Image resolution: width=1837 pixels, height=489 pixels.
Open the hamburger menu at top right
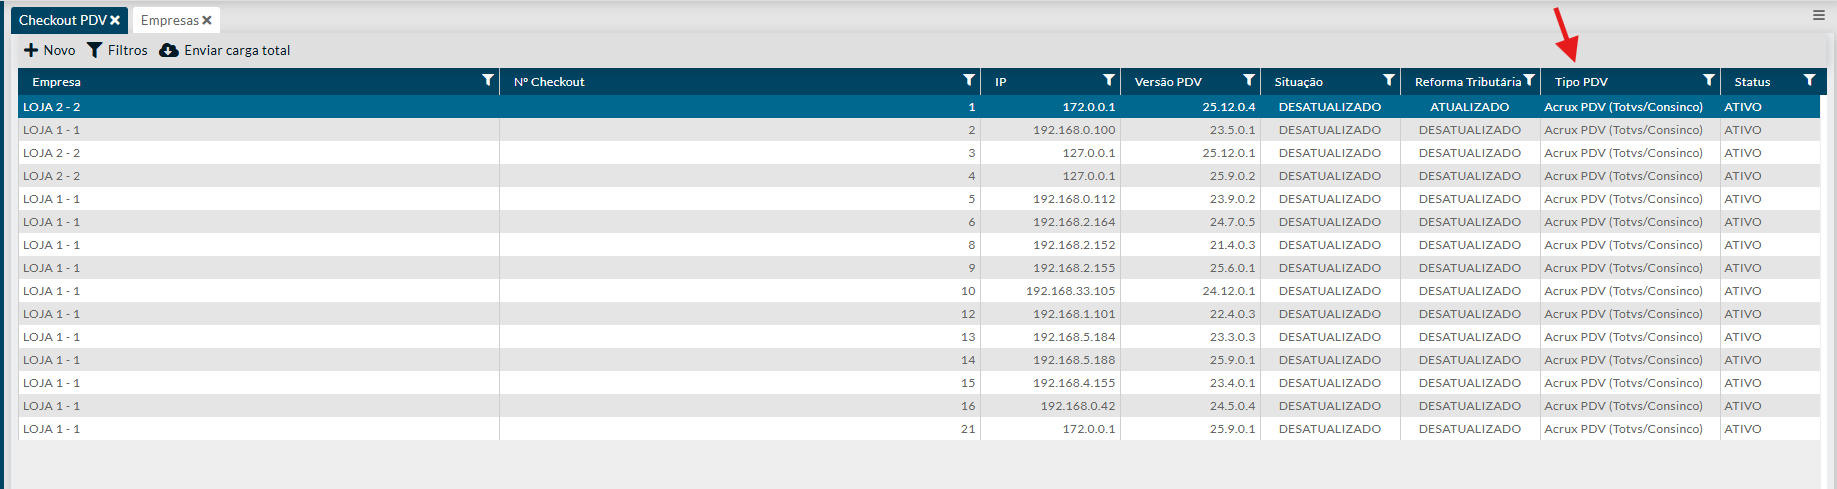1818,15
